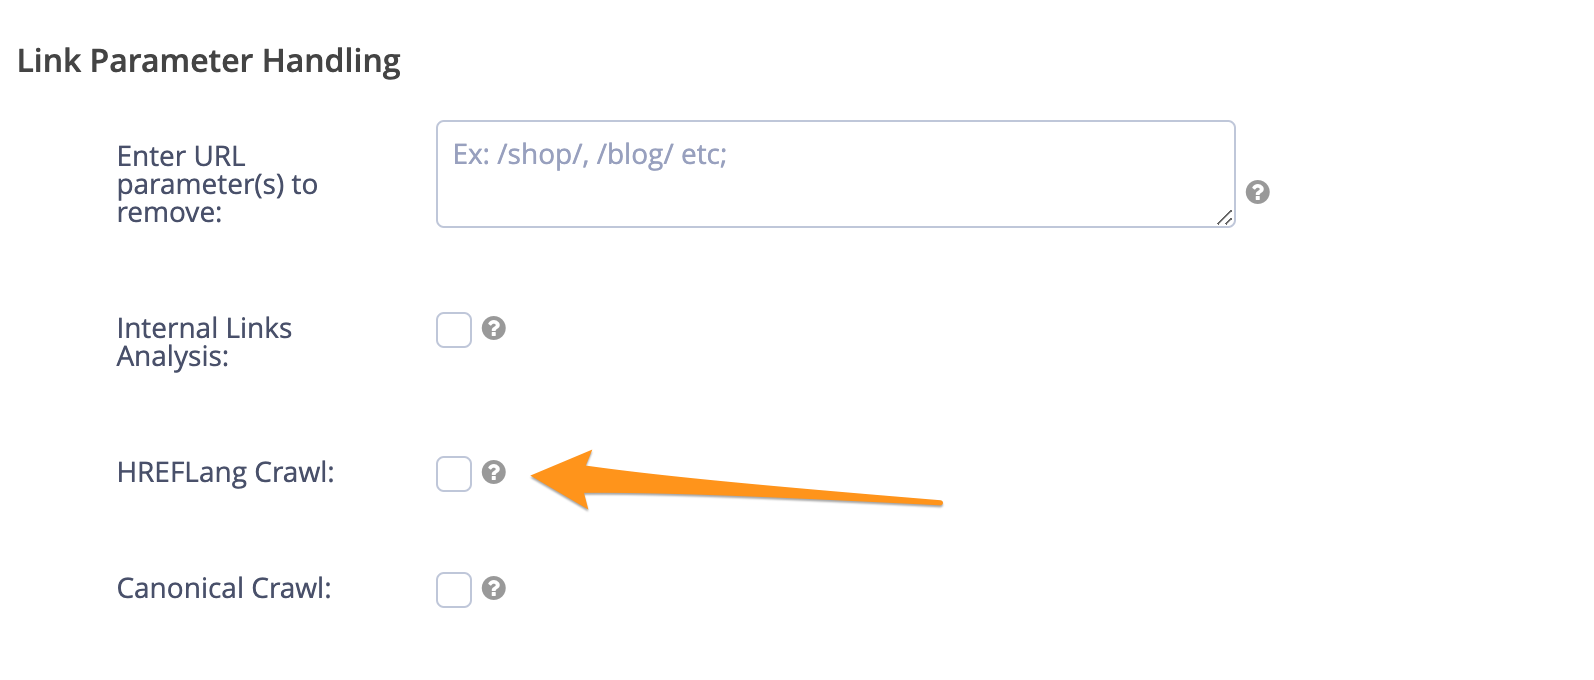
Task: Click the word 'Analysis:' in the label
Action: 173,357
